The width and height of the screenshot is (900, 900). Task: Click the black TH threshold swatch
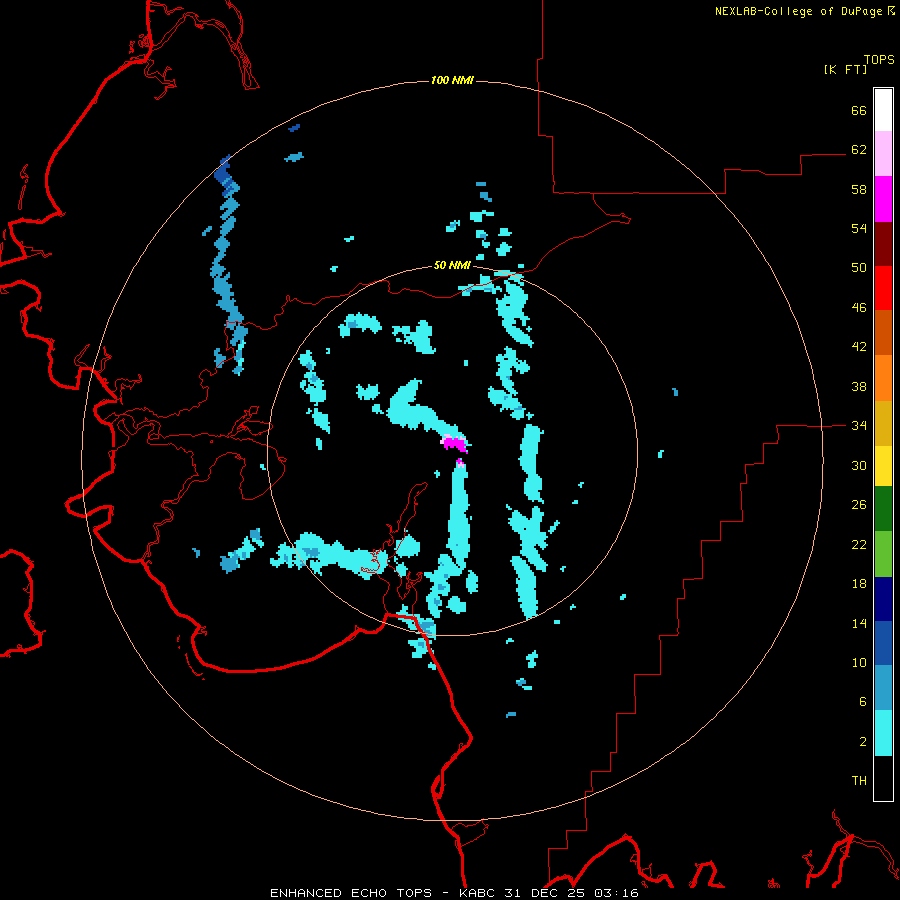[883, 778]
